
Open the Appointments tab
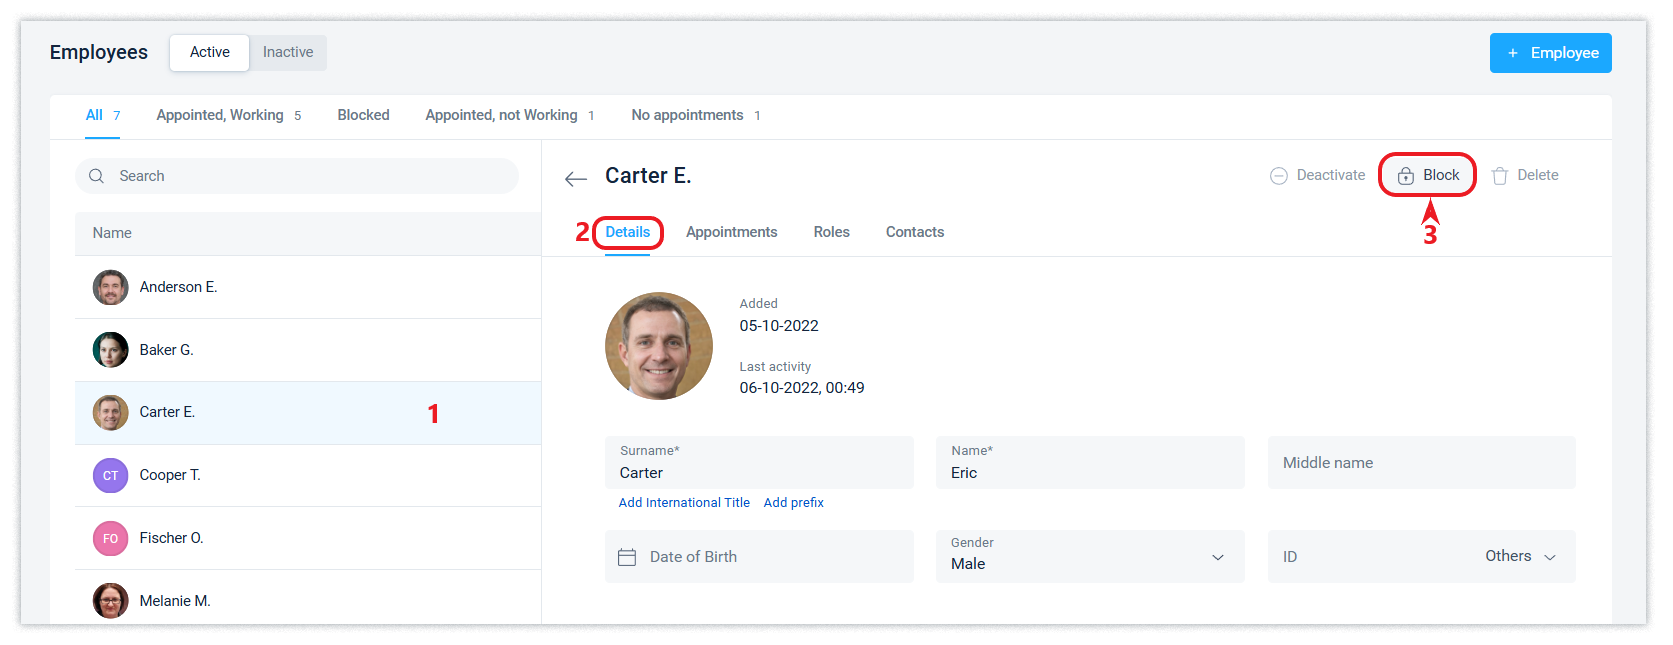731,232
